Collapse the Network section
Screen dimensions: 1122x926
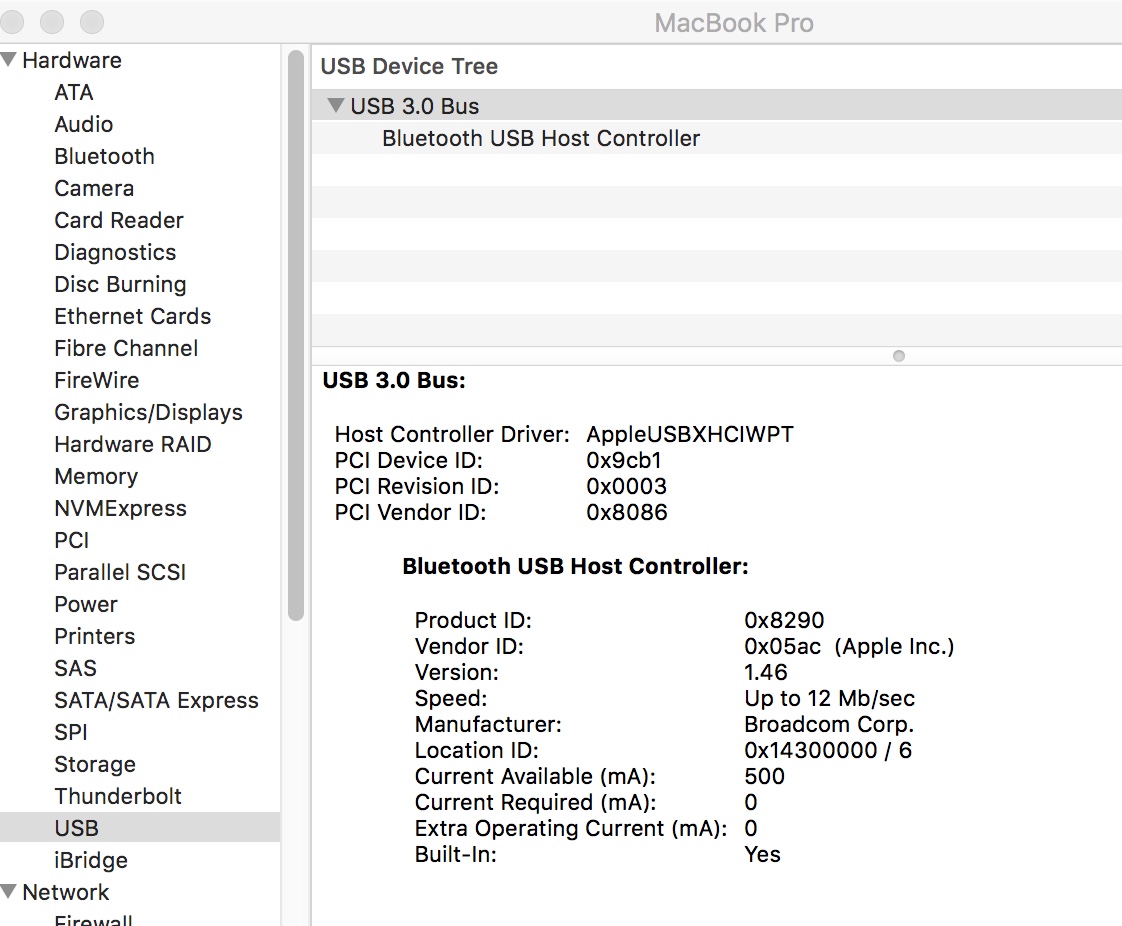click(9, 891)
